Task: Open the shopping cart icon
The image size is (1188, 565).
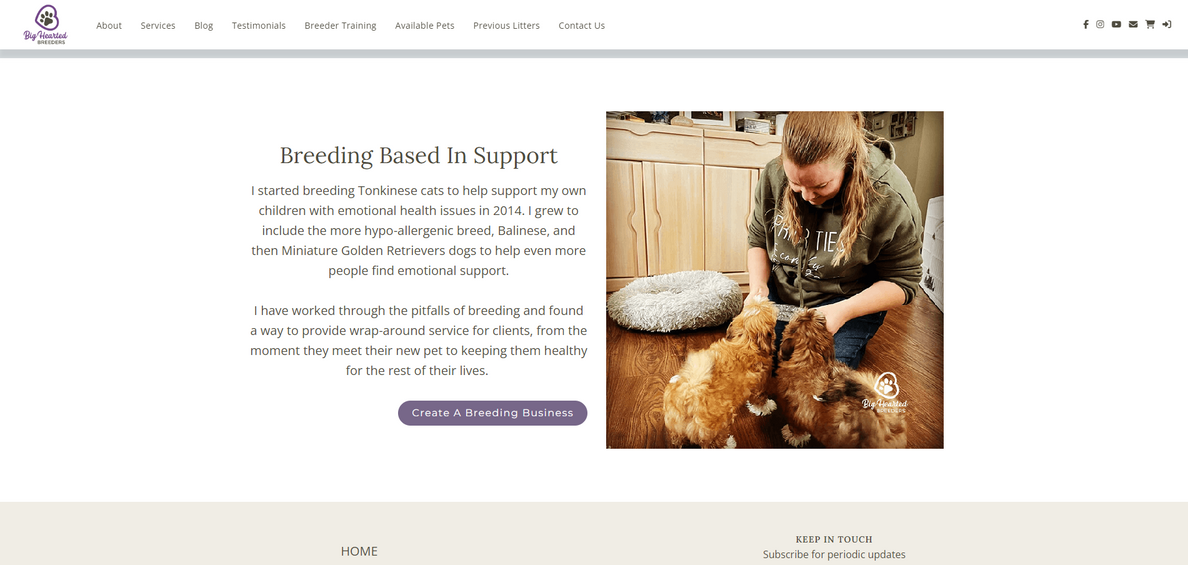Action: [x=1150, y=24]
